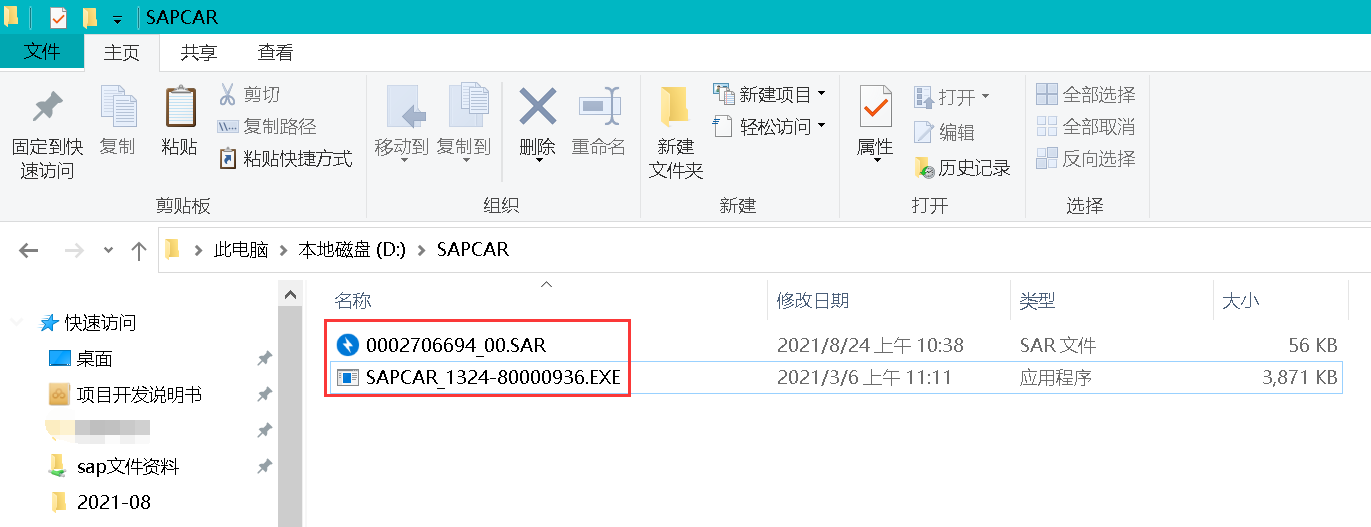Image resolution: width=1371 pixels, height=527 pixels.
Task: Click the SAR 文件 type cell
Action: (x=1058, y=345)
